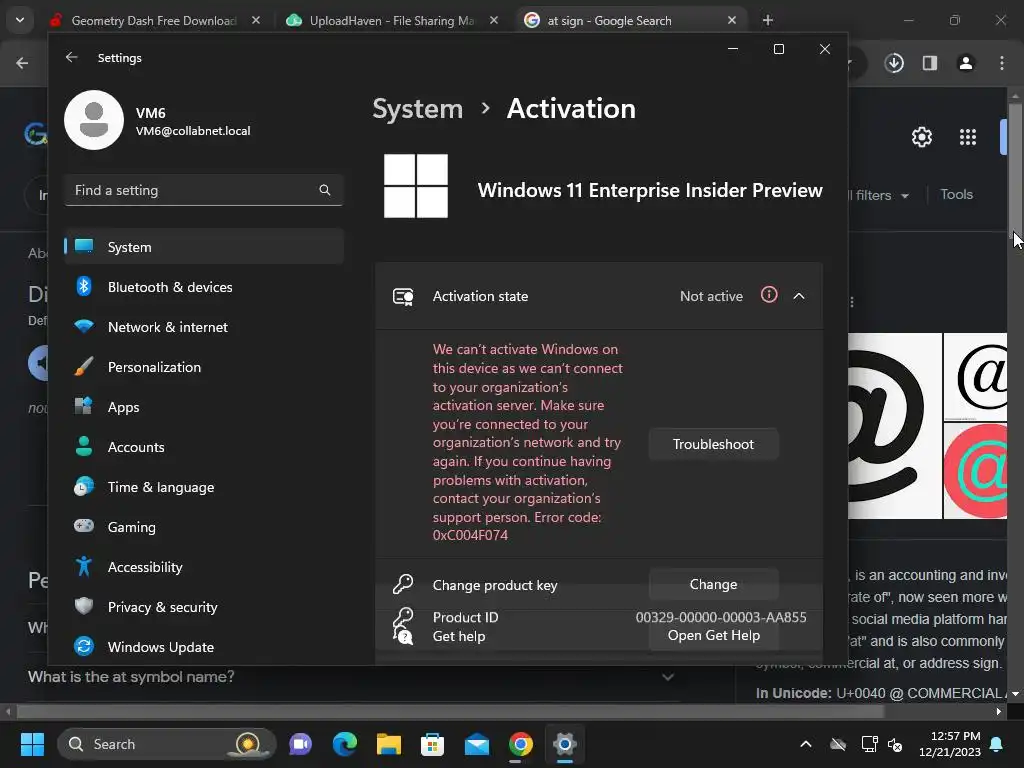Open Google quick settings gear
Screen dimensions: 1024x768
921,137
